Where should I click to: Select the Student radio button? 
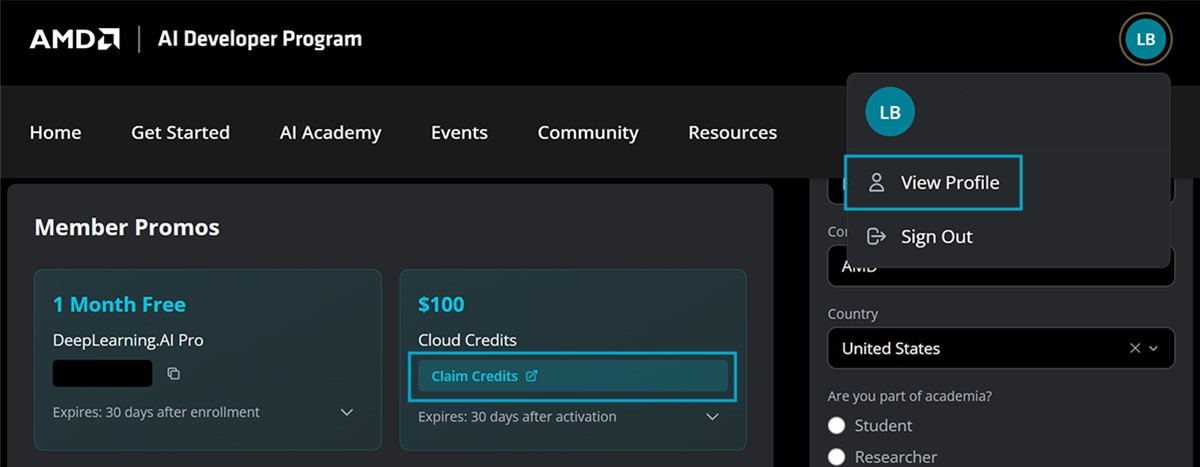pyautogui.click(x=837, y=426)
